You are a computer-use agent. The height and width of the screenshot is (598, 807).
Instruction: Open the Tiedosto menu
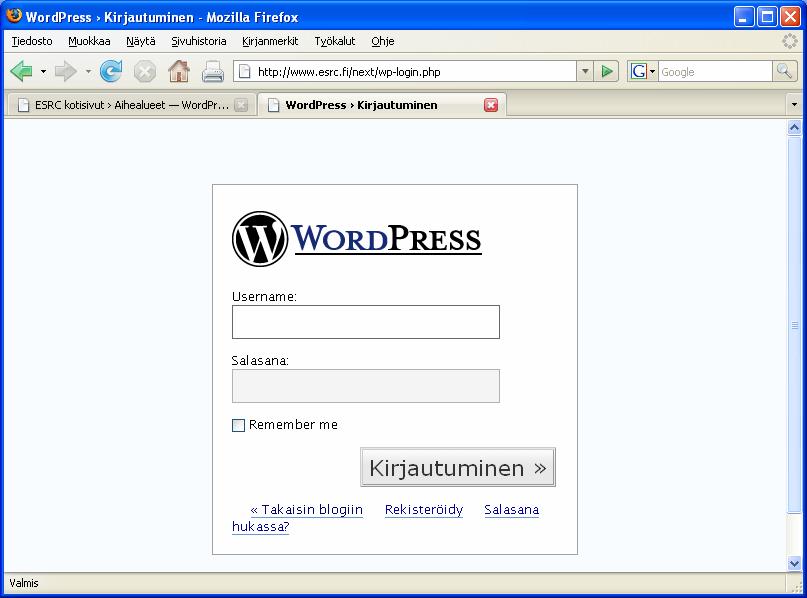32,41
